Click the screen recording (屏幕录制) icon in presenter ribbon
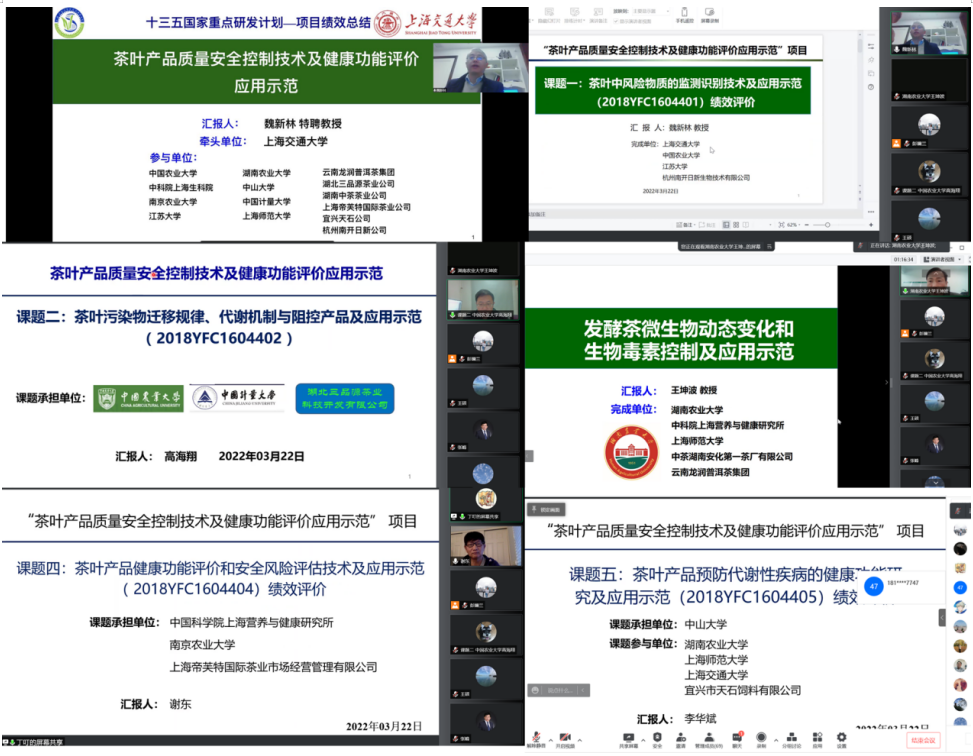 (710, 16)
